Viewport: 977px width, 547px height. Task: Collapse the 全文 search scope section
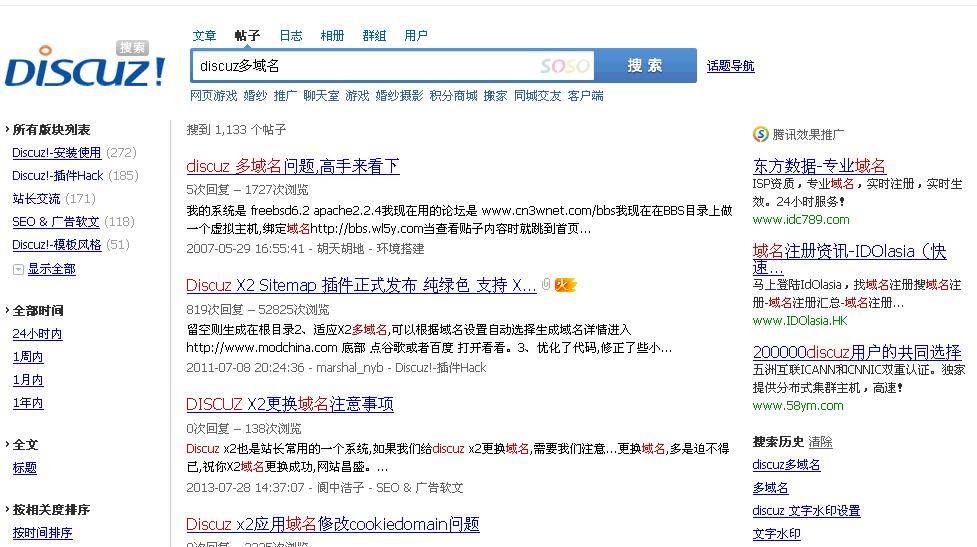coord(22,445)
